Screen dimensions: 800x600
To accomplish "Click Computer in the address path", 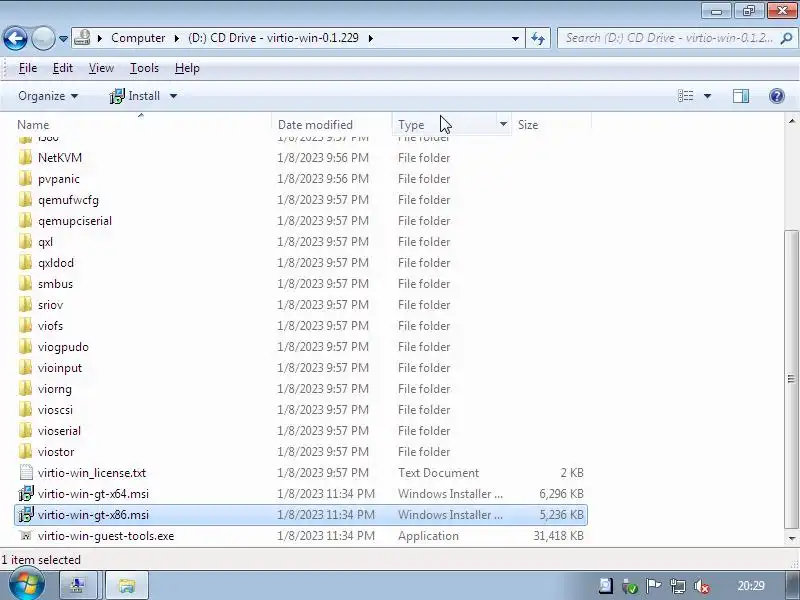I will (x=138, y=38).
